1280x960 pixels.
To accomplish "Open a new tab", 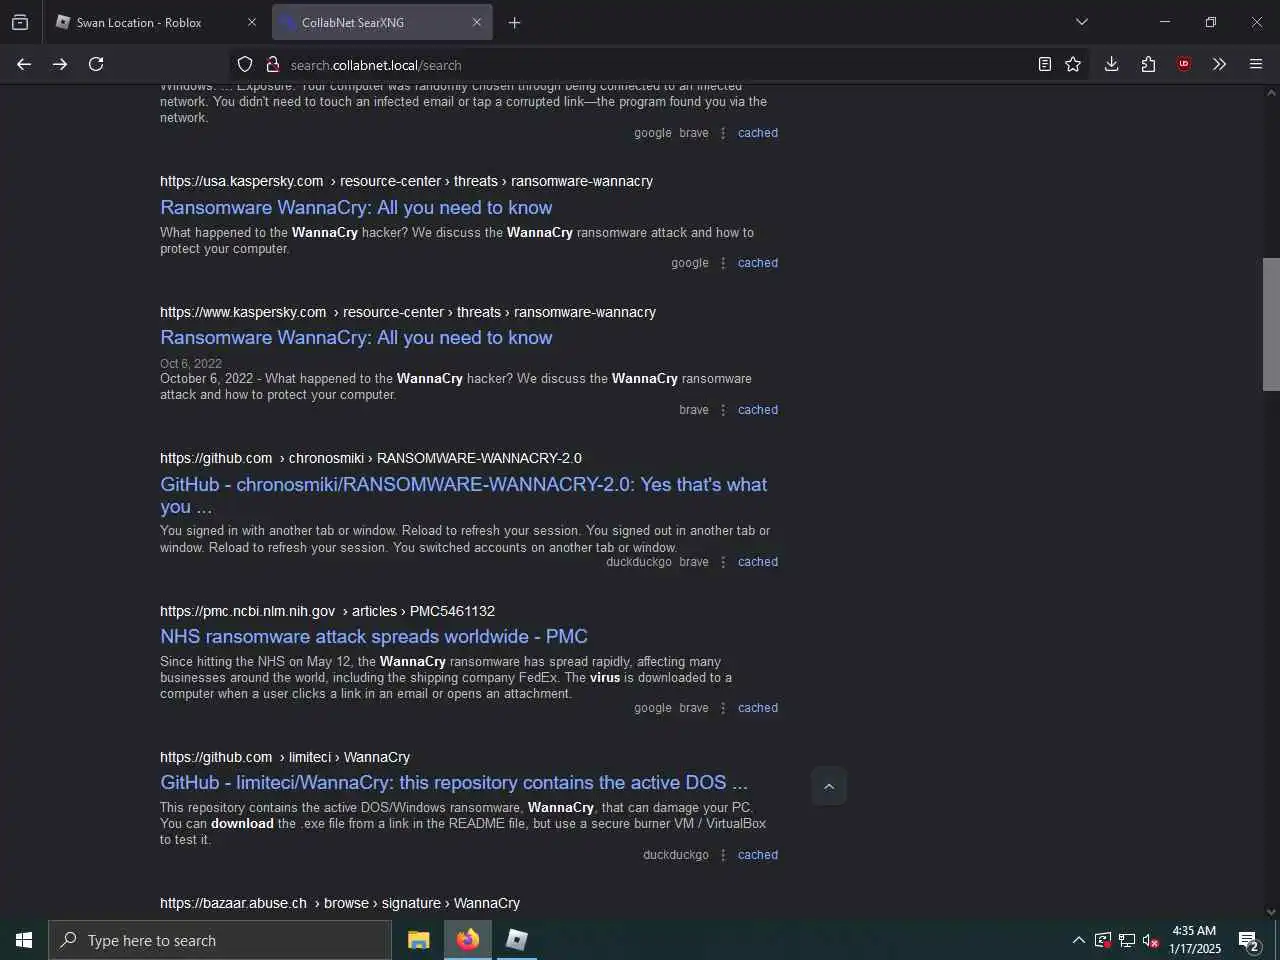I will tap(514, 22).
